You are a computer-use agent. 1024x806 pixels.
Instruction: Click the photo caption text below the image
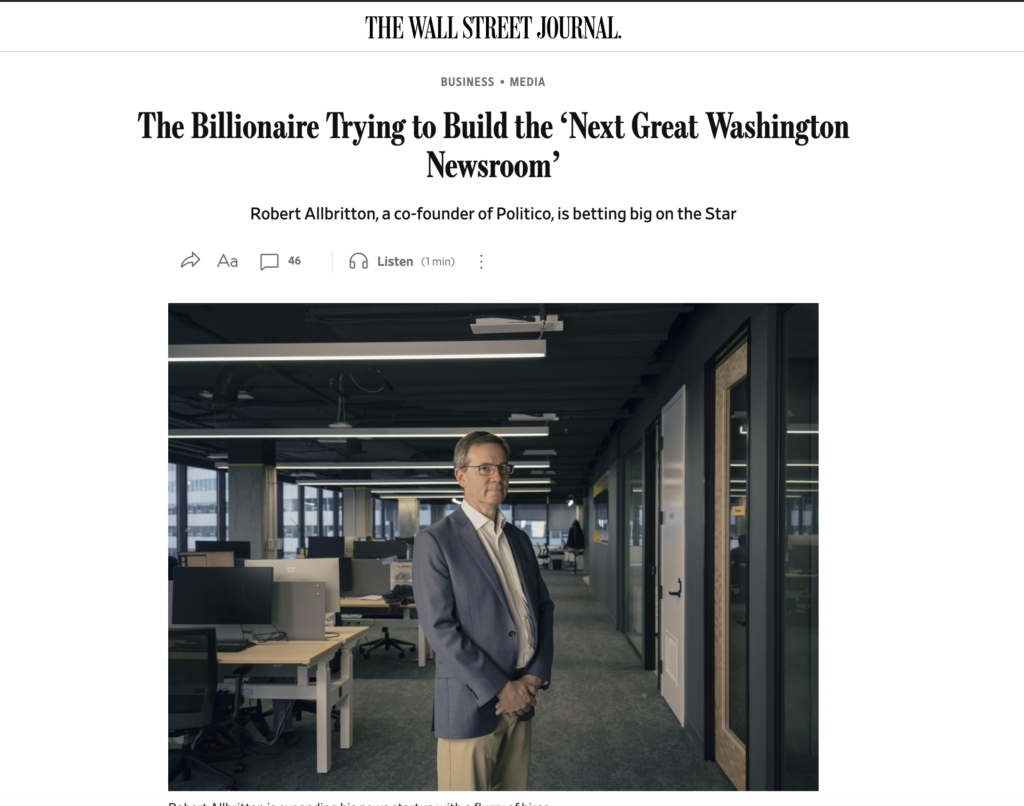pyautogui.click(x=360, y=802)
